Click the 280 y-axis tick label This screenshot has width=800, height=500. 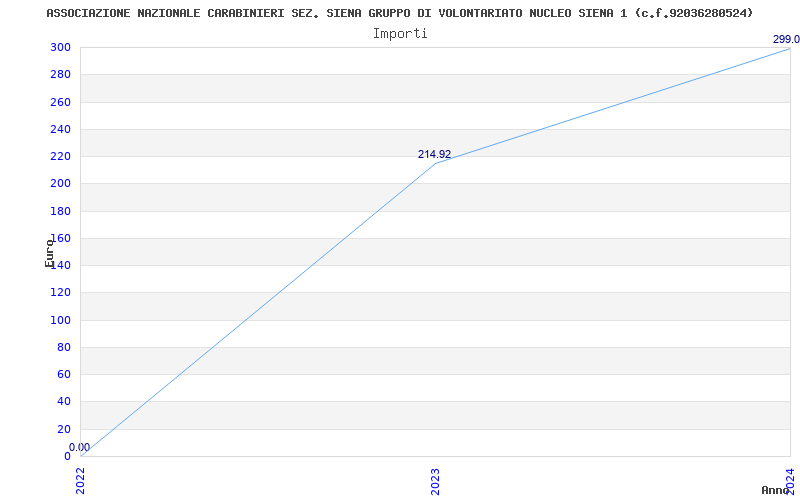(60, 74)
